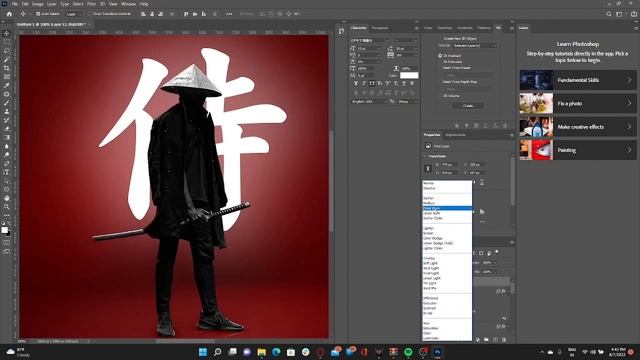Select the Zoom tool in the toolbar
The width and height of the screenshot is (640, 360).
7,207
